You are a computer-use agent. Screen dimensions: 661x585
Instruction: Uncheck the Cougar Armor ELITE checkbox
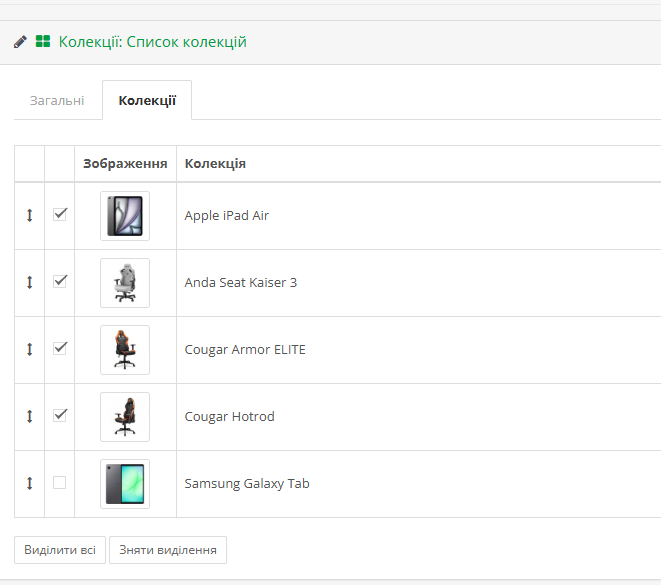tap(60, 348)
